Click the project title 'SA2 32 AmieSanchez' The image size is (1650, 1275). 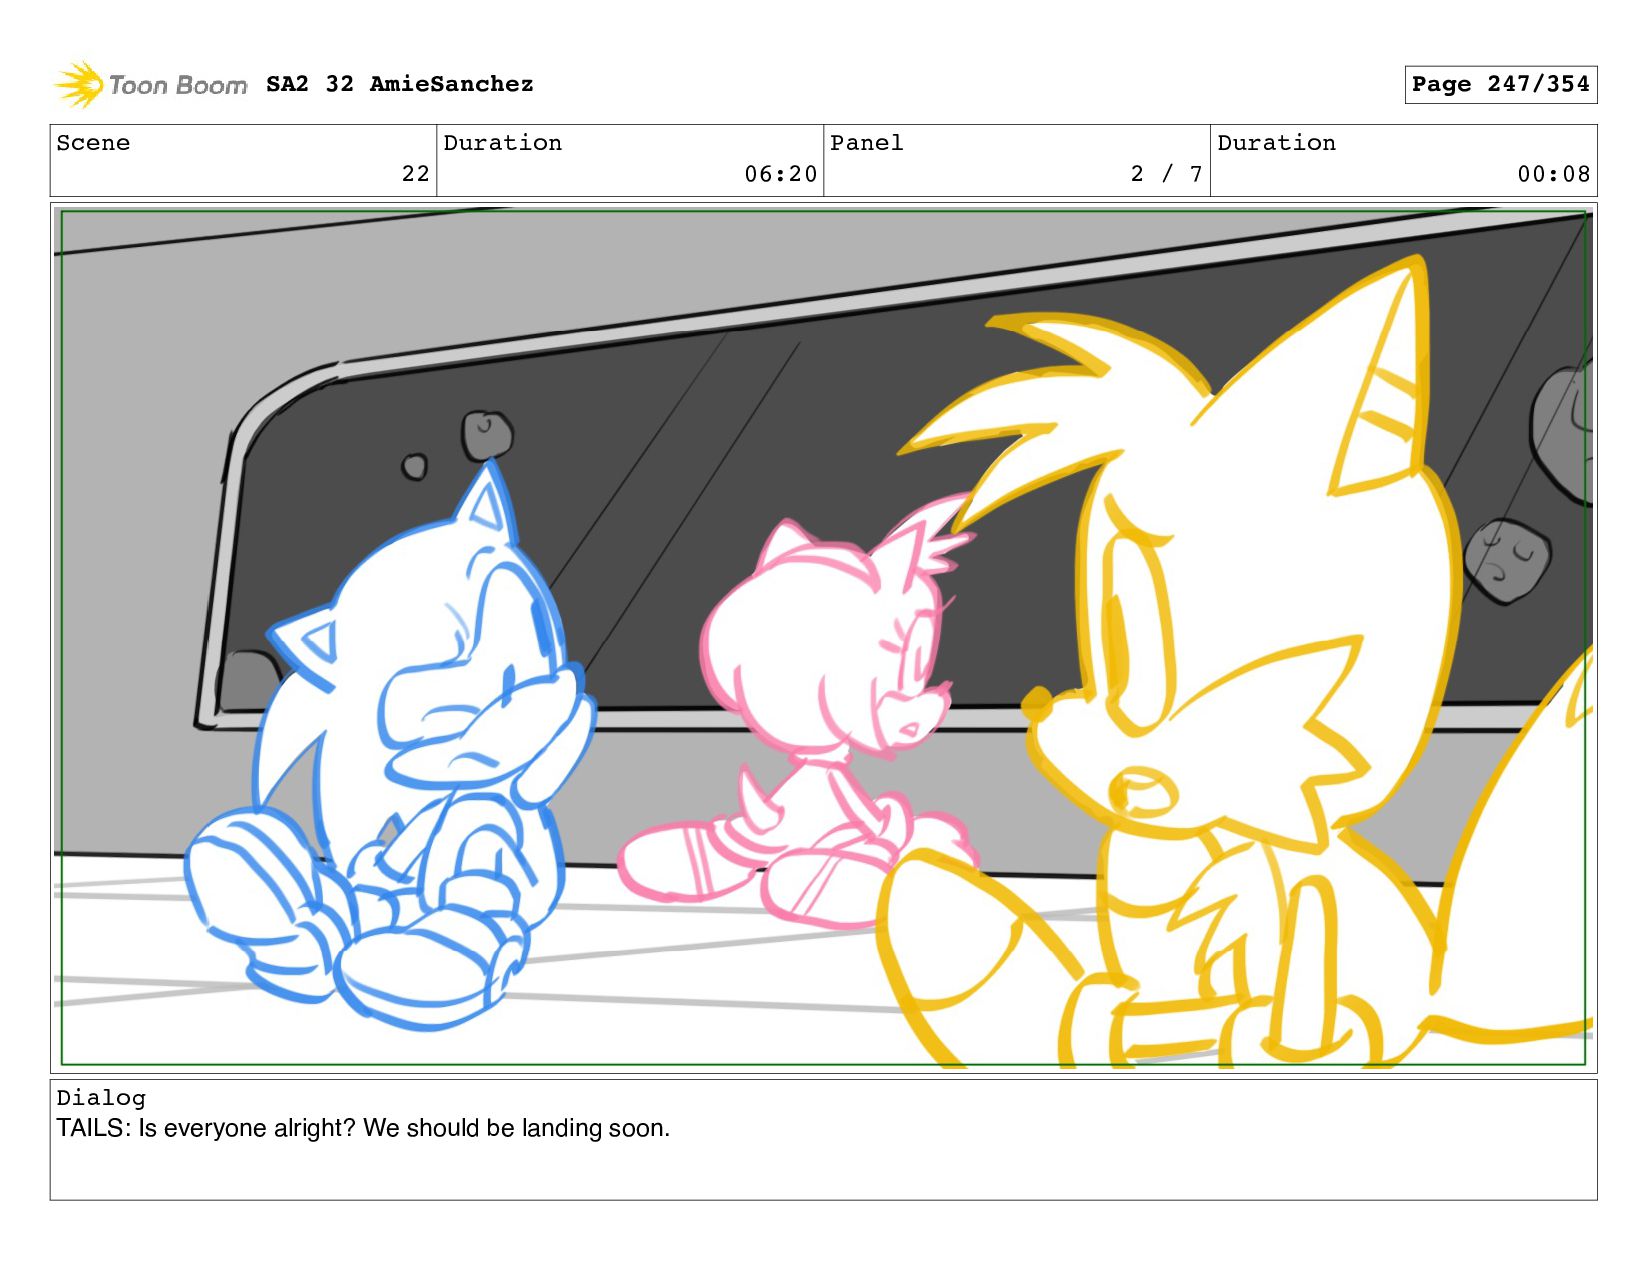(400, 84)
